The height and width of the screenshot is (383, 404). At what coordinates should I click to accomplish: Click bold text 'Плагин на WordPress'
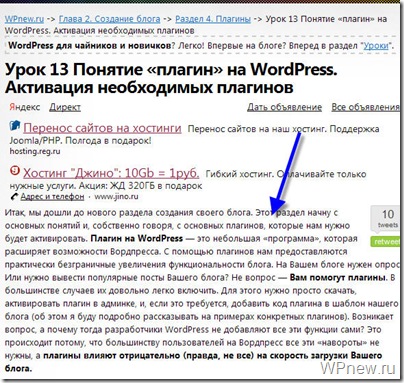[x=137, y=238]
